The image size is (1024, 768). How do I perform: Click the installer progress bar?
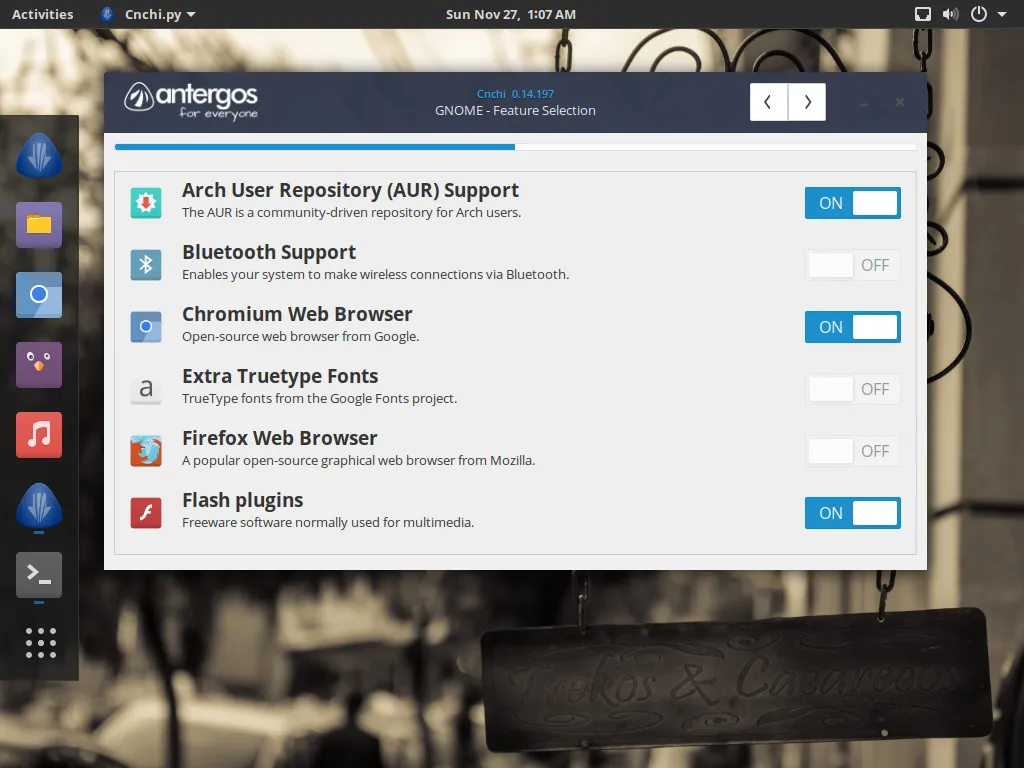[515, 147]
